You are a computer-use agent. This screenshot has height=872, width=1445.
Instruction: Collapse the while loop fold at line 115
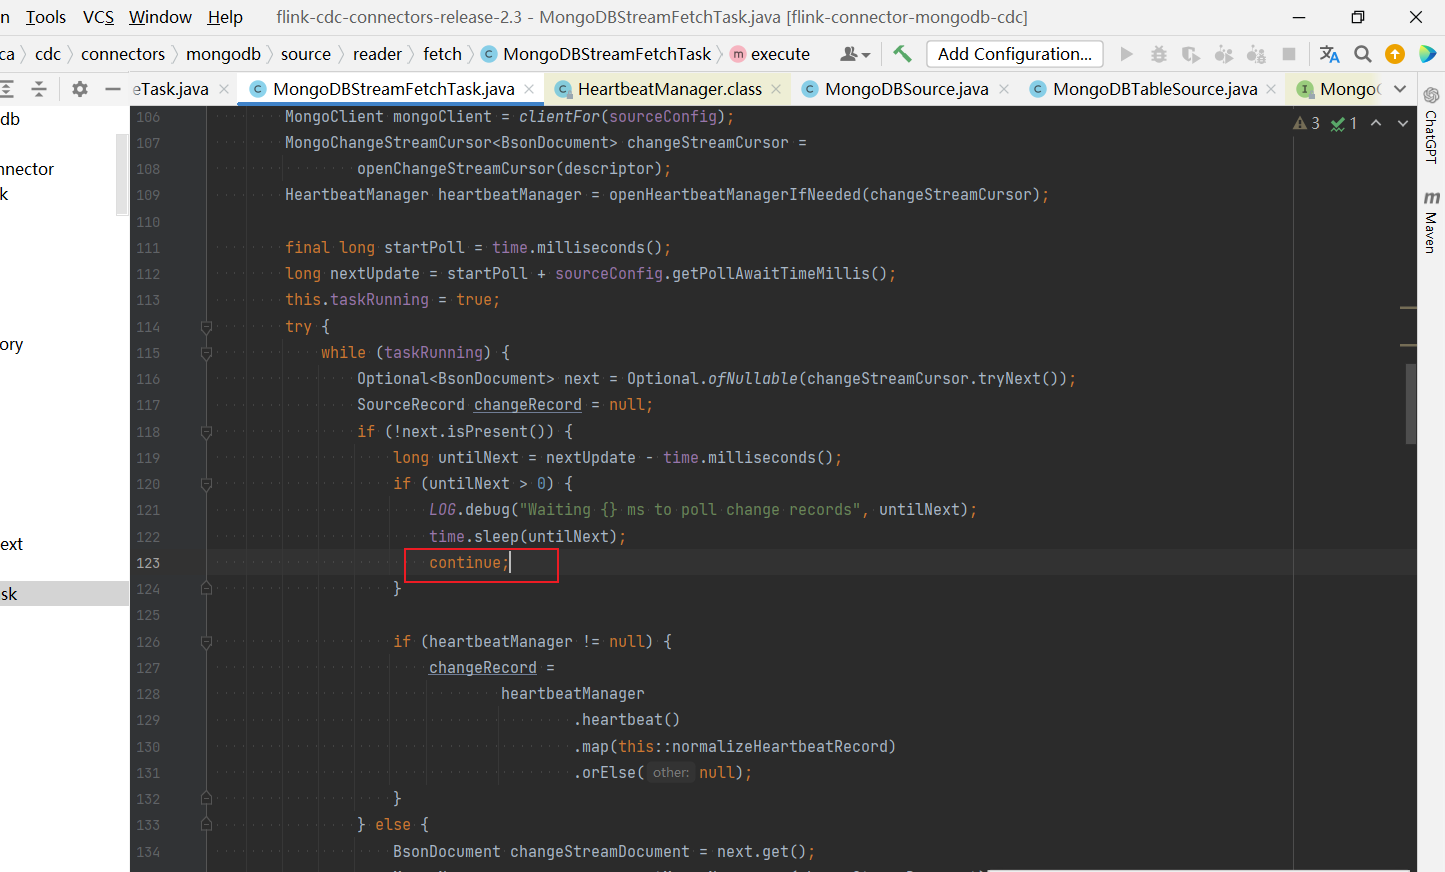(206, 353)
